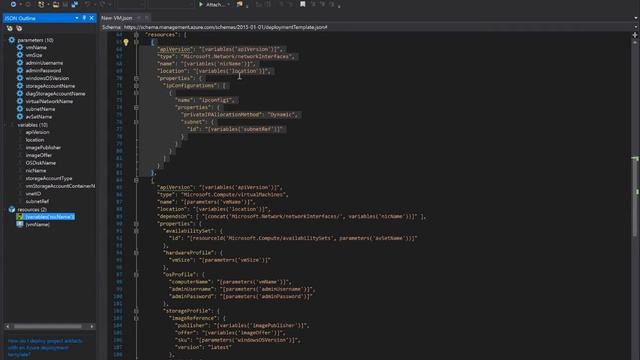Click gear icon beside virtualNetworkName parameter
The width and height of the screenshot is (640, 360).
pos(20,101)
